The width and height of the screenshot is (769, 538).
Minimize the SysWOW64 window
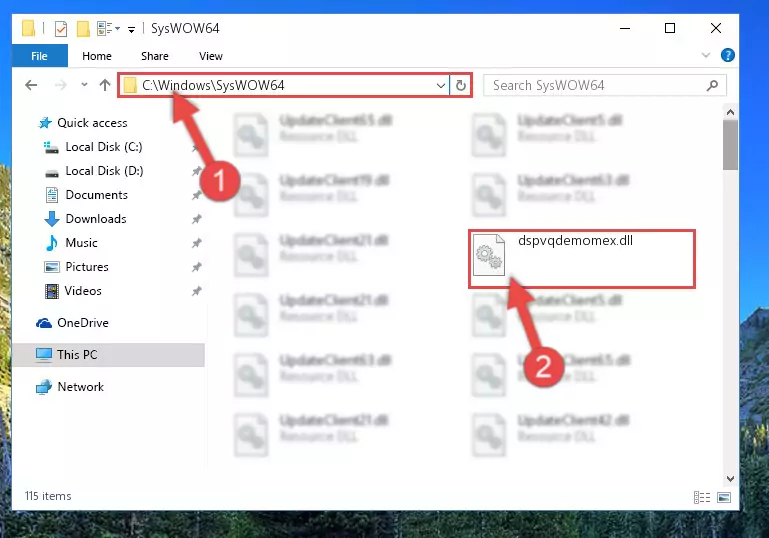tap(625, 28)
